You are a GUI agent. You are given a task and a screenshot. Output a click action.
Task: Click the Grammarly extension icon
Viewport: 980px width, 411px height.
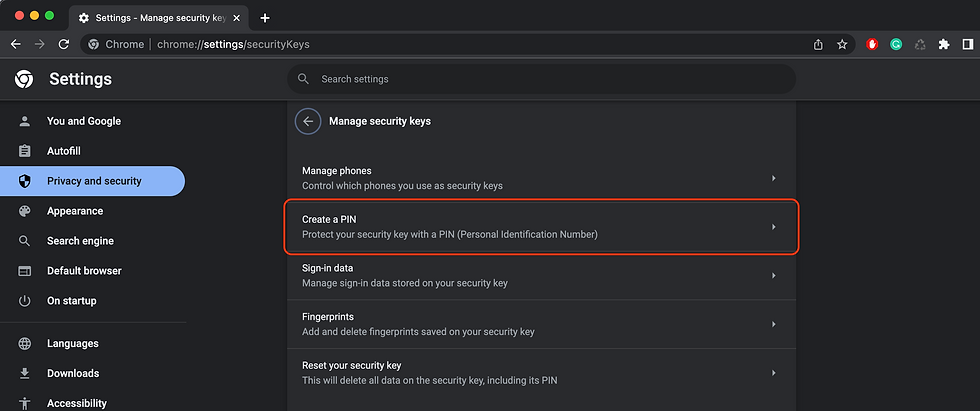pyautogui.click(x=896, y=44)
